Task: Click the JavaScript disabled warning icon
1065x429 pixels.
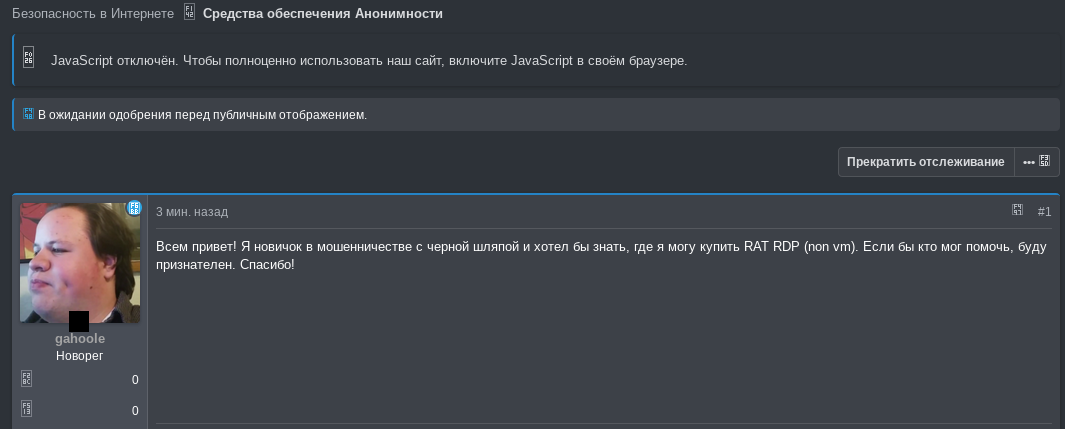Action: coord(29,57)
